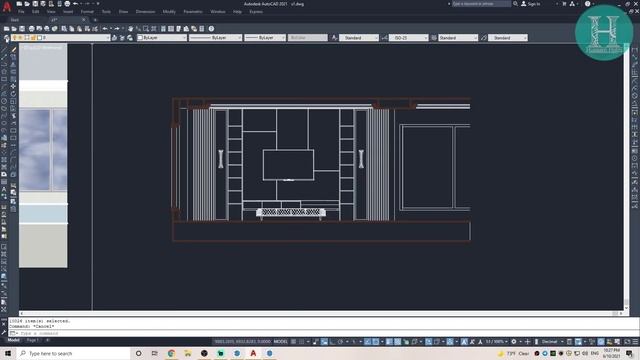Click Sign In in title bar
This screenshot has width=640, height=360.
531,4
